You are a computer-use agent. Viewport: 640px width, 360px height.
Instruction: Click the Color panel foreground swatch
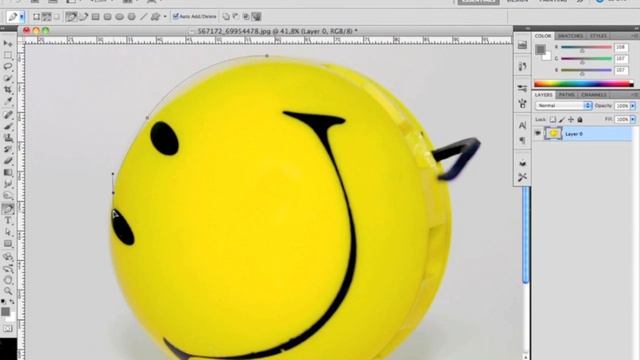point(540,49)
